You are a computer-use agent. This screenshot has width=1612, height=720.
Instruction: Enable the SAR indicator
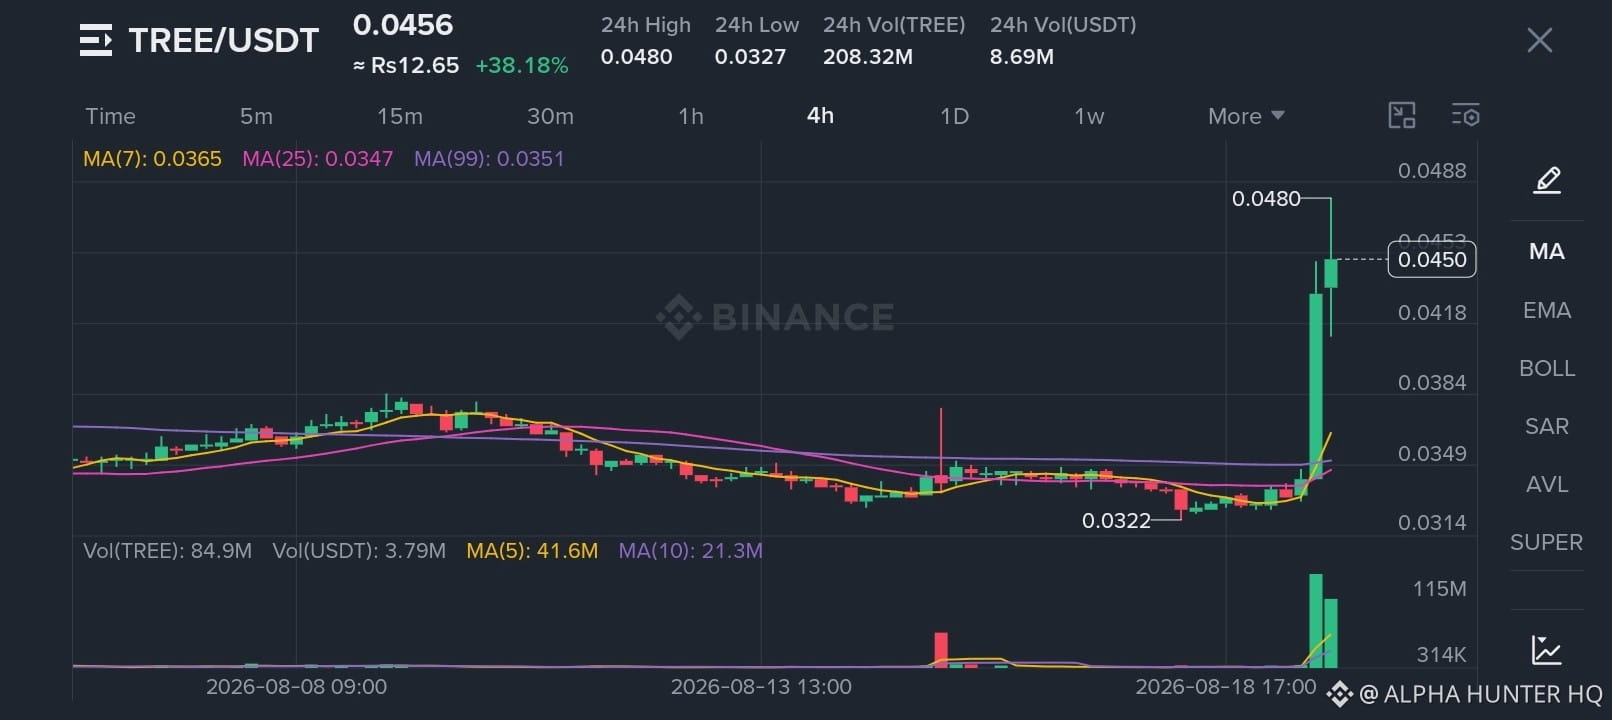click(x=1547, y=426)
